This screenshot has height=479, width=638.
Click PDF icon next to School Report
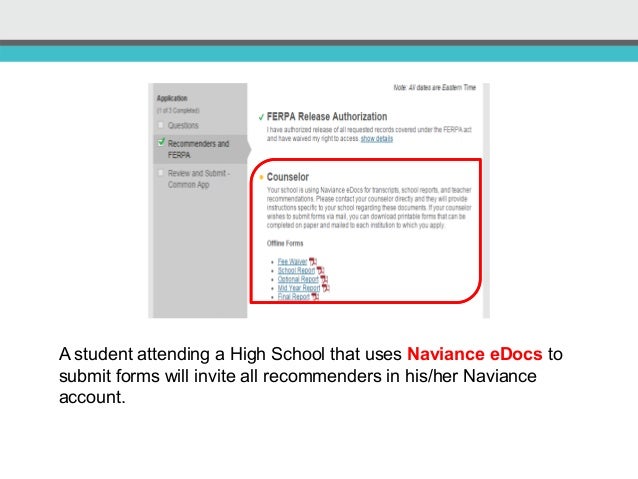pyautogui.click(x=321, y=270)
